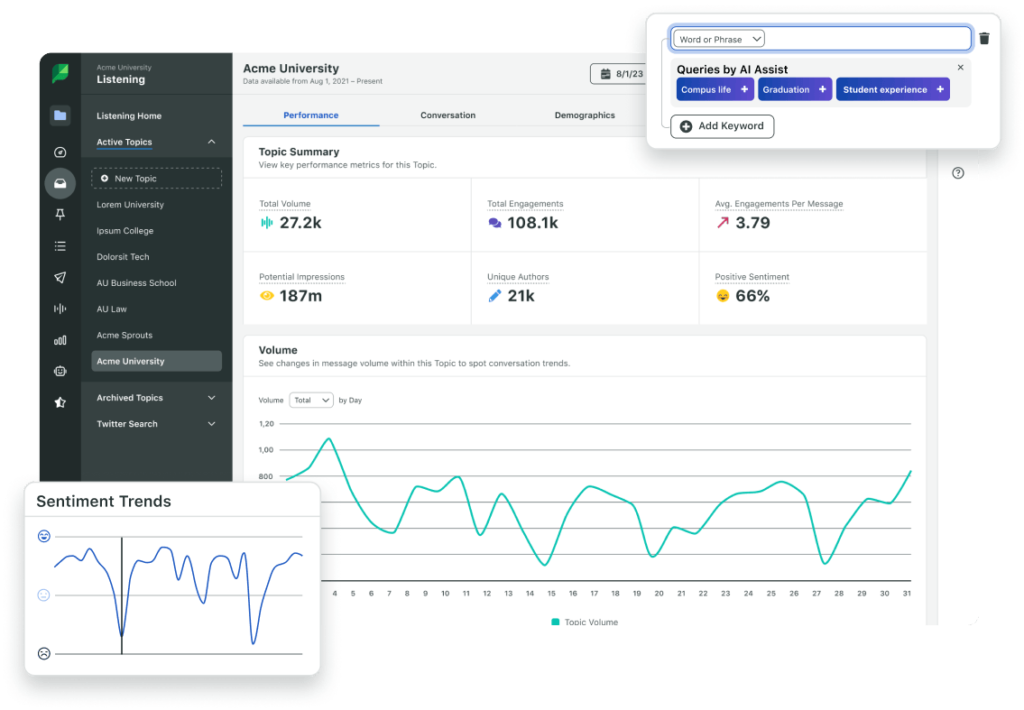Collapse the Active Topics section
1024x710 pixels.
point(210,141)
